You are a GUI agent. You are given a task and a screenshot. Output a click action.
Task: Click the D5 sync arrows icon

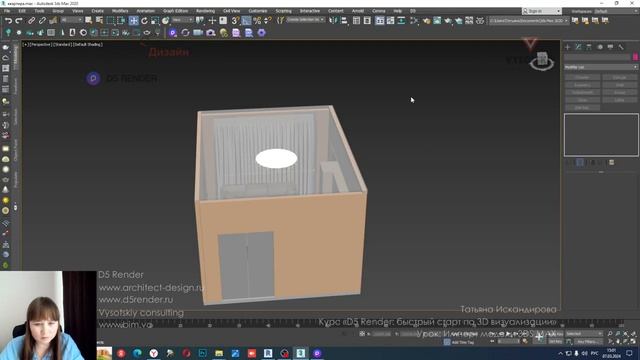185,33
